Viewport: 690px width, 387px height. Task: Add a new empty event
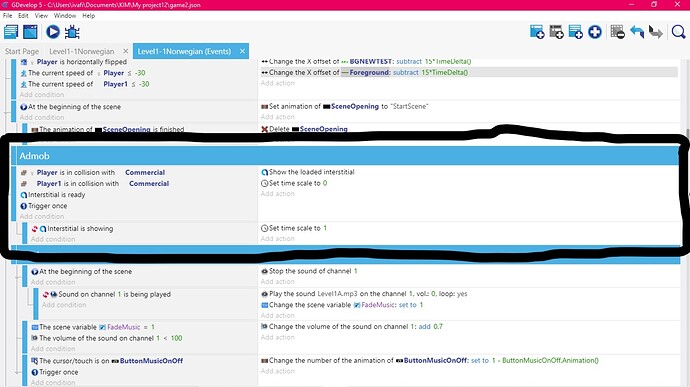click(x=537, y=32)
